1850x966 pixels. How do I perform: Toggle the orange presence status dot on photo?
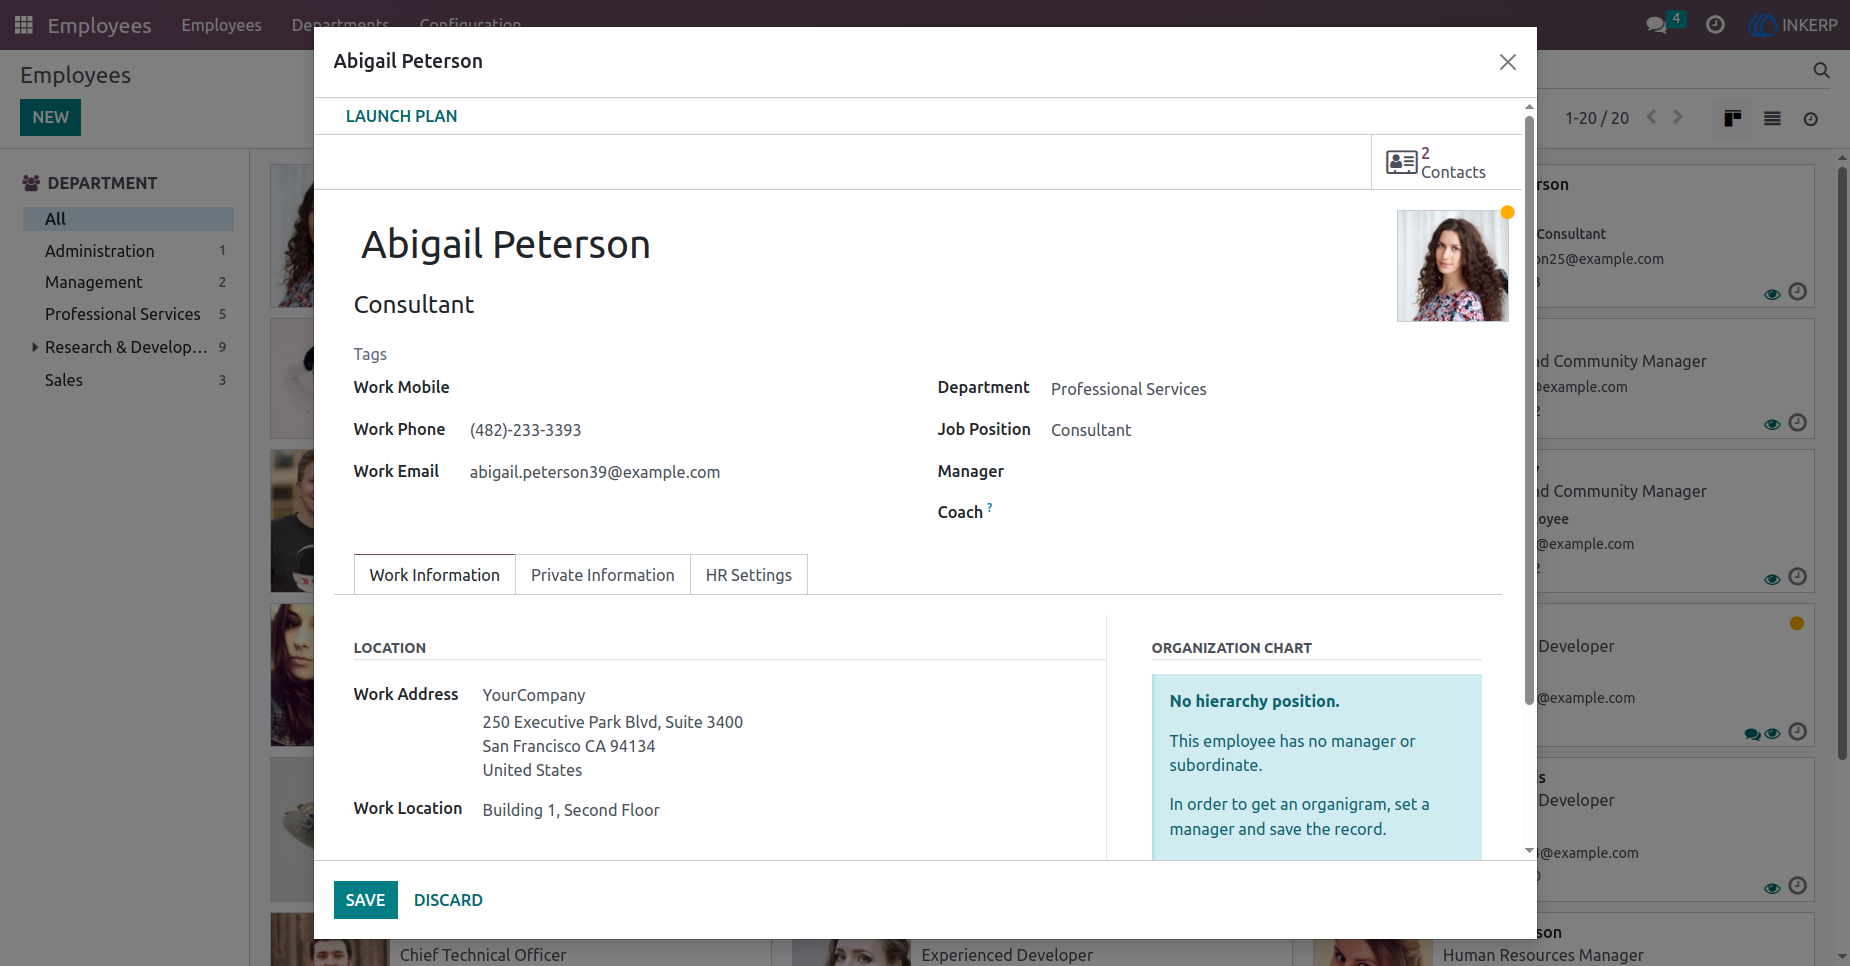tap(1507, 212)
